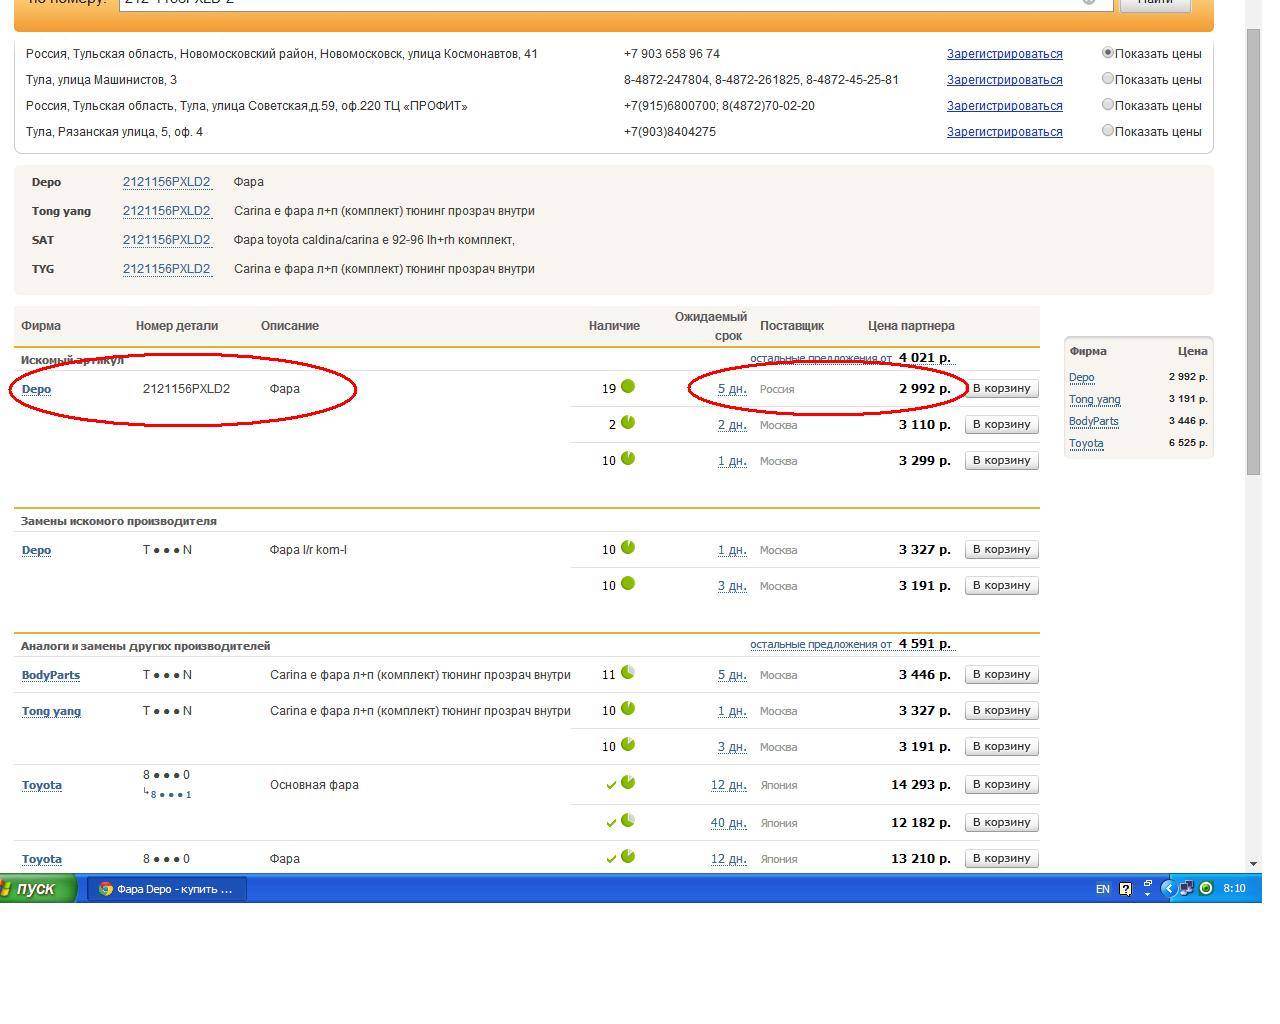Select 'Показать цены' radio for Тула, Машинистов 3
1280x1024 pixels.
[1108, 79]
